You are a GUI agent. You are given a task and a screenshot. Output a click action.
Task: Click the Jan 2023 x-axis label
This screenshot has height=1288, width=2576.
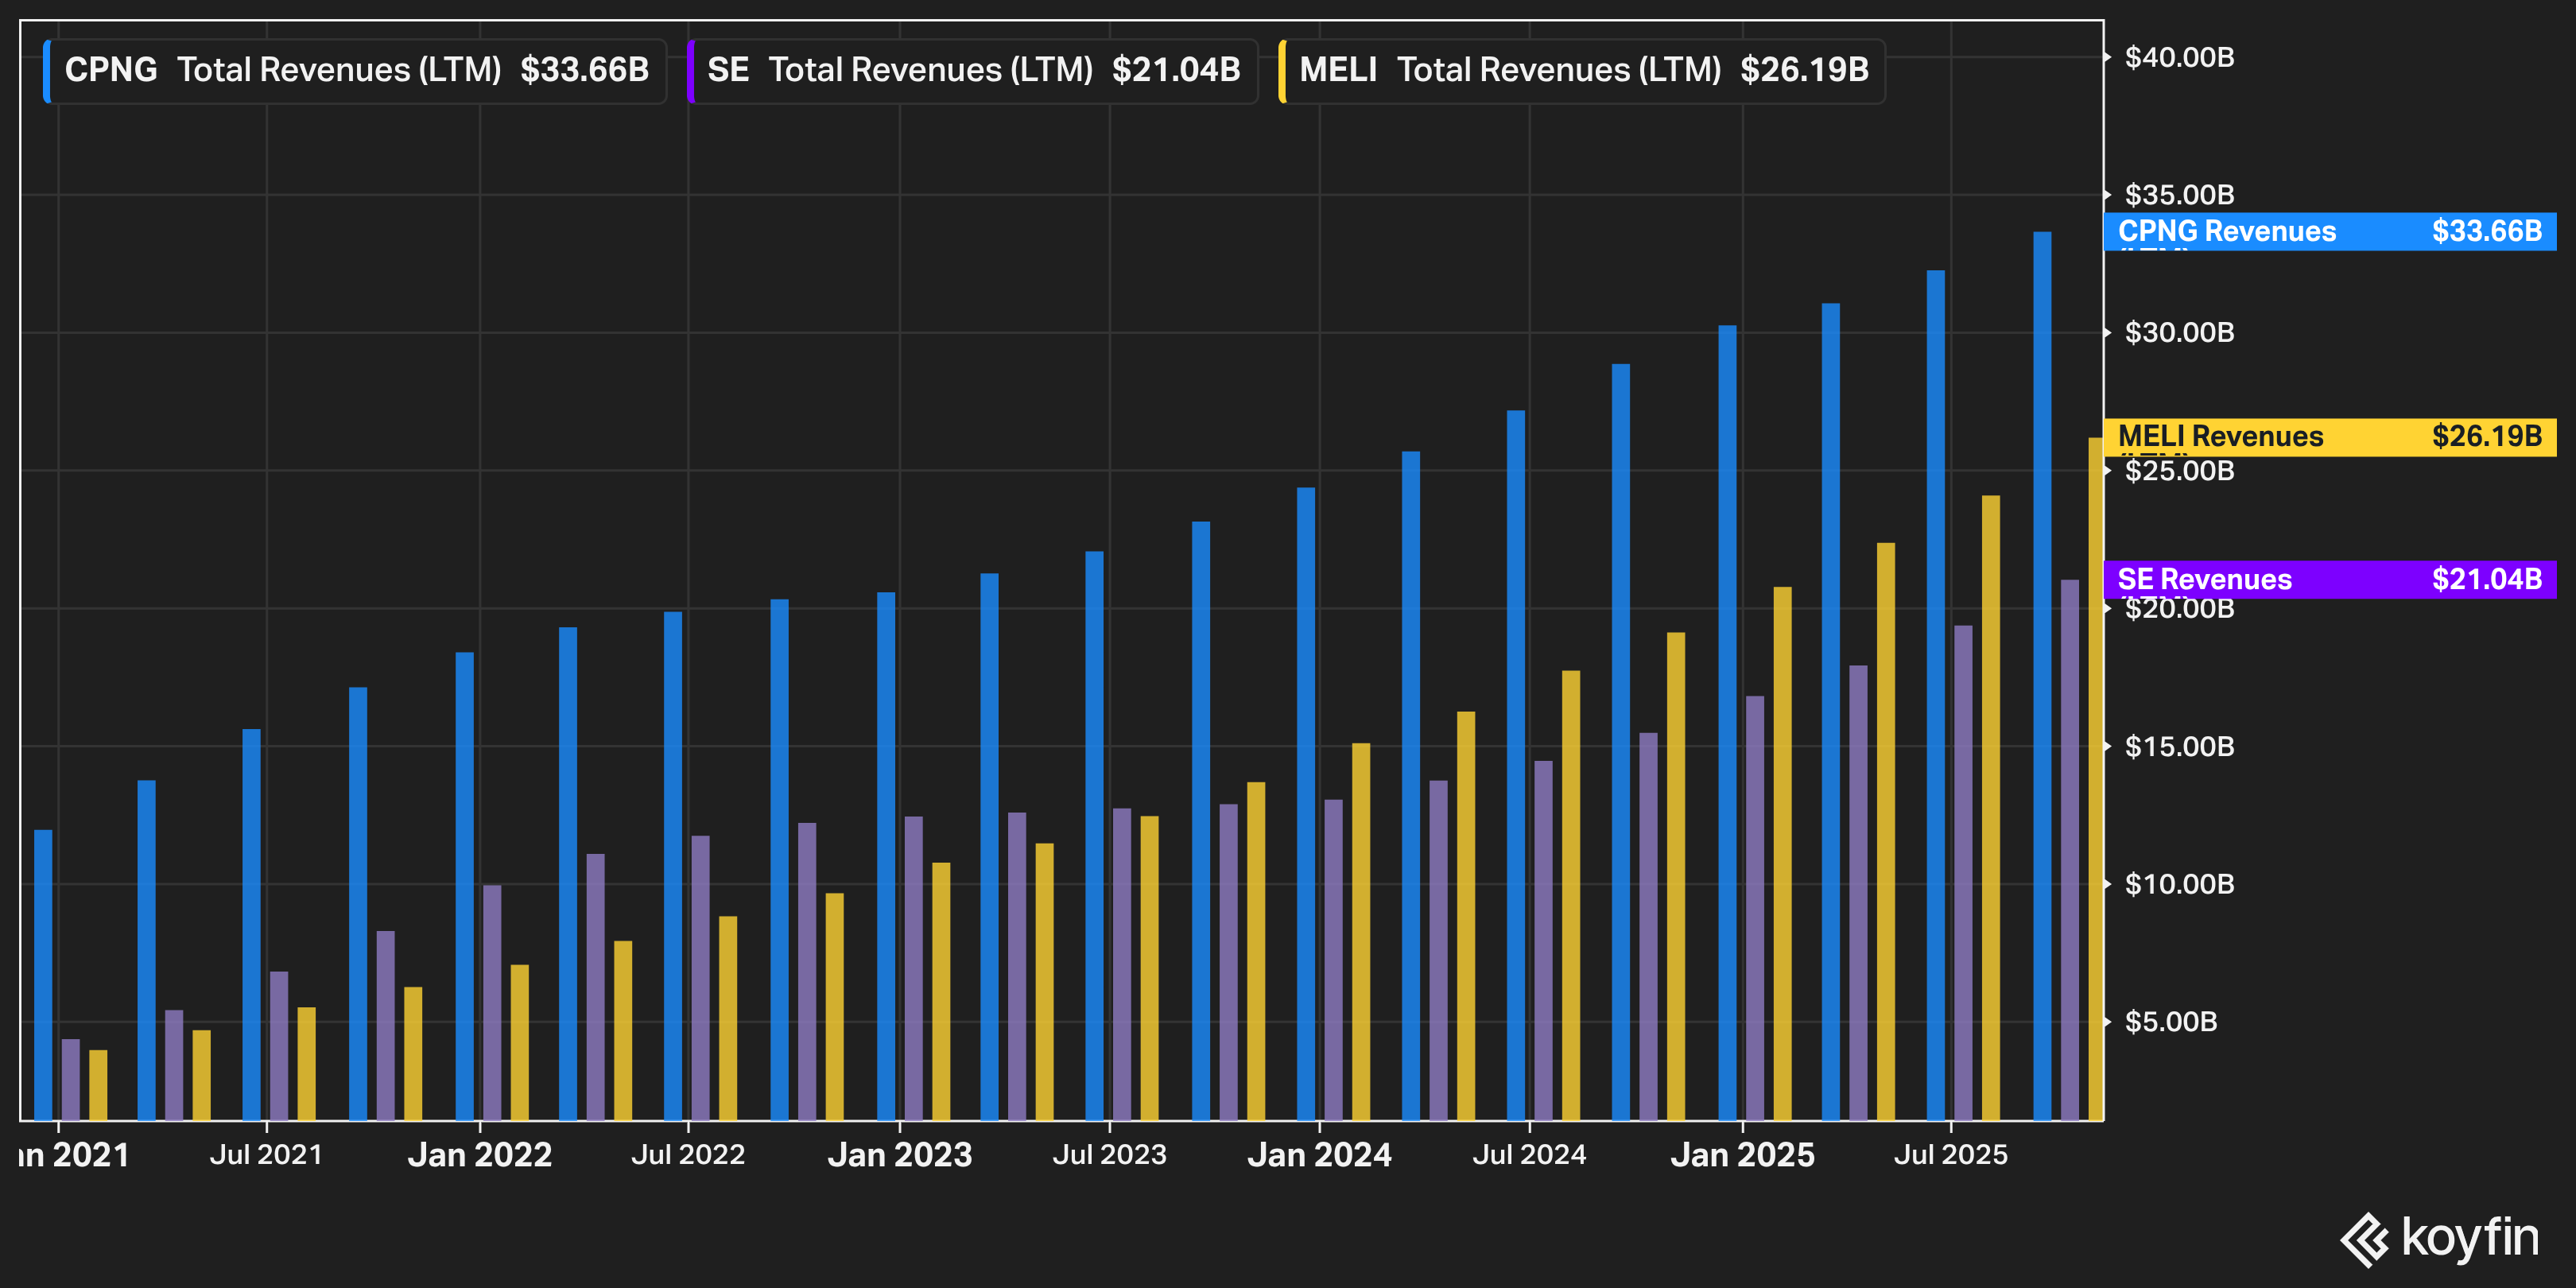pyautogui.click(x=900, y=1155)
